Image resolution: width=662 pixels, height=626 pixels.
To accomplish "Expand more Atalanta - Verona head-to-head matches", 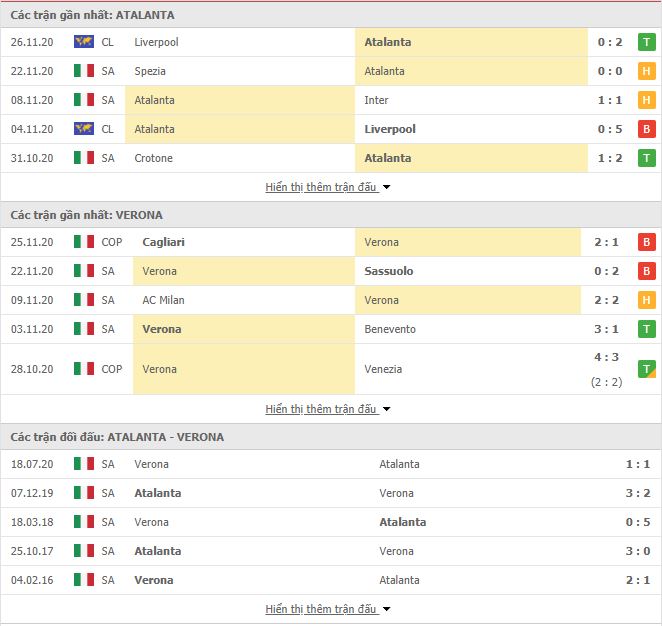I will coord(327,609).
